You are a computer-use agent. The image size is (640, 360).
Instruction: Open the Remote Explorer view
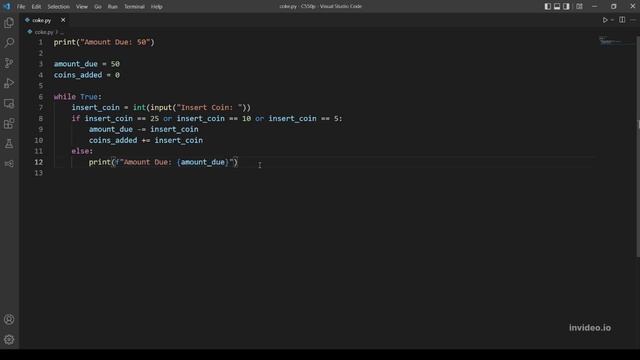click(x=9, y=103)
